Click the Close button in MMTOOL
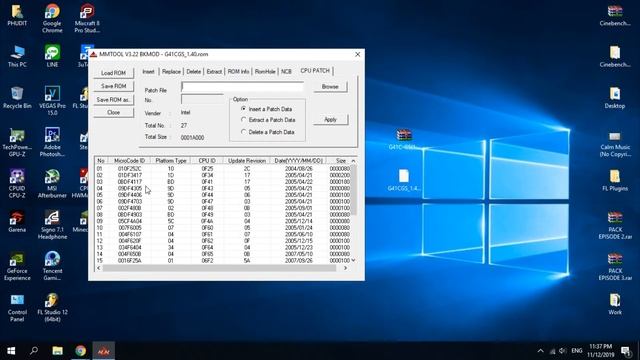The width and height of the screenshot is (640, 360). [x=113, y=112]
